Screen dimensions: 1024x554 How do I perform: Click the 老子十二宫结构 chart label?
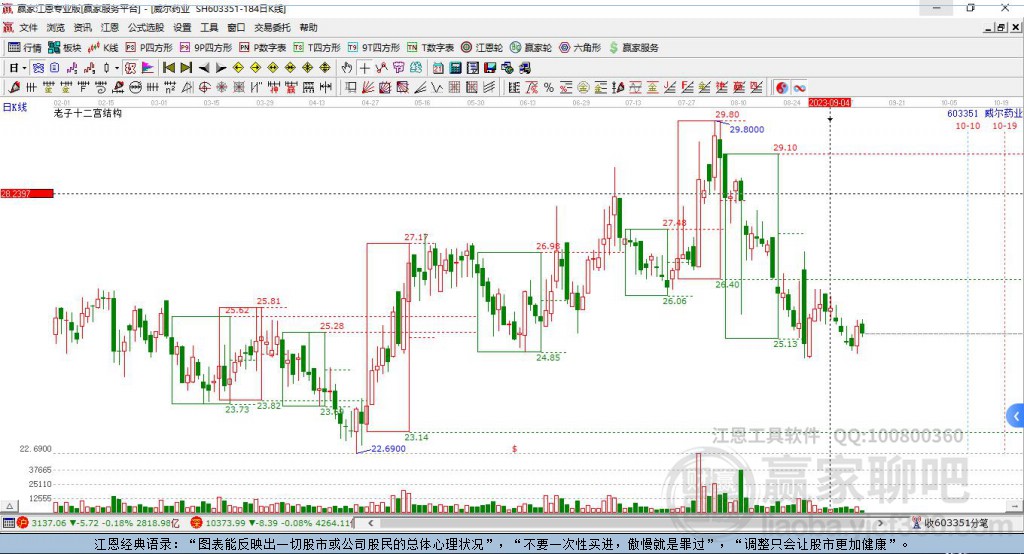[88, 113]
